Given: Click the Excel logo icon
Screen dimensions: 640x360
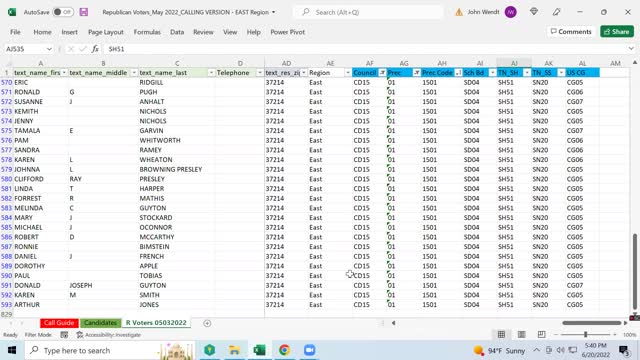Looking at the screenshot, I should 12,12.
